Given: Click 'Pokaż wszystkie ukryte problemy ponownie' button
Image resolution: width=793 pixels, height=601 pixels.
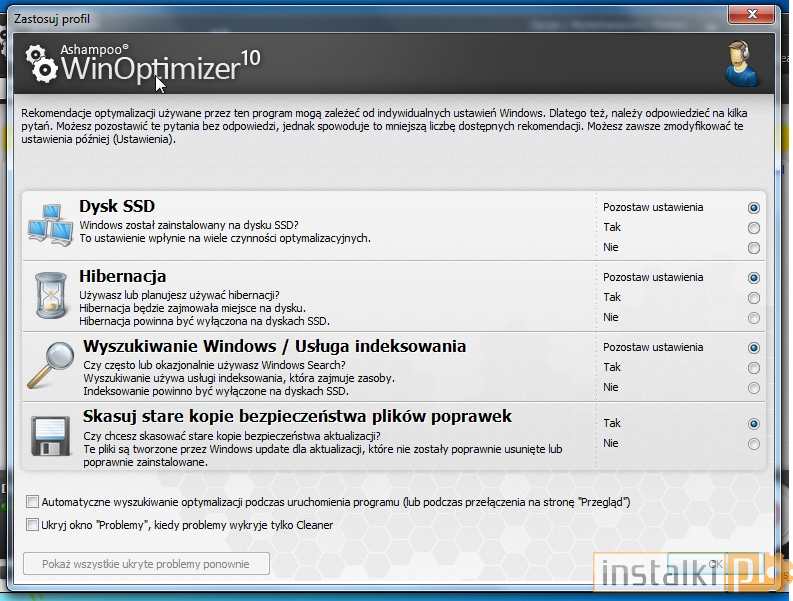Looking at the screenshot, I should coord(146,564).
